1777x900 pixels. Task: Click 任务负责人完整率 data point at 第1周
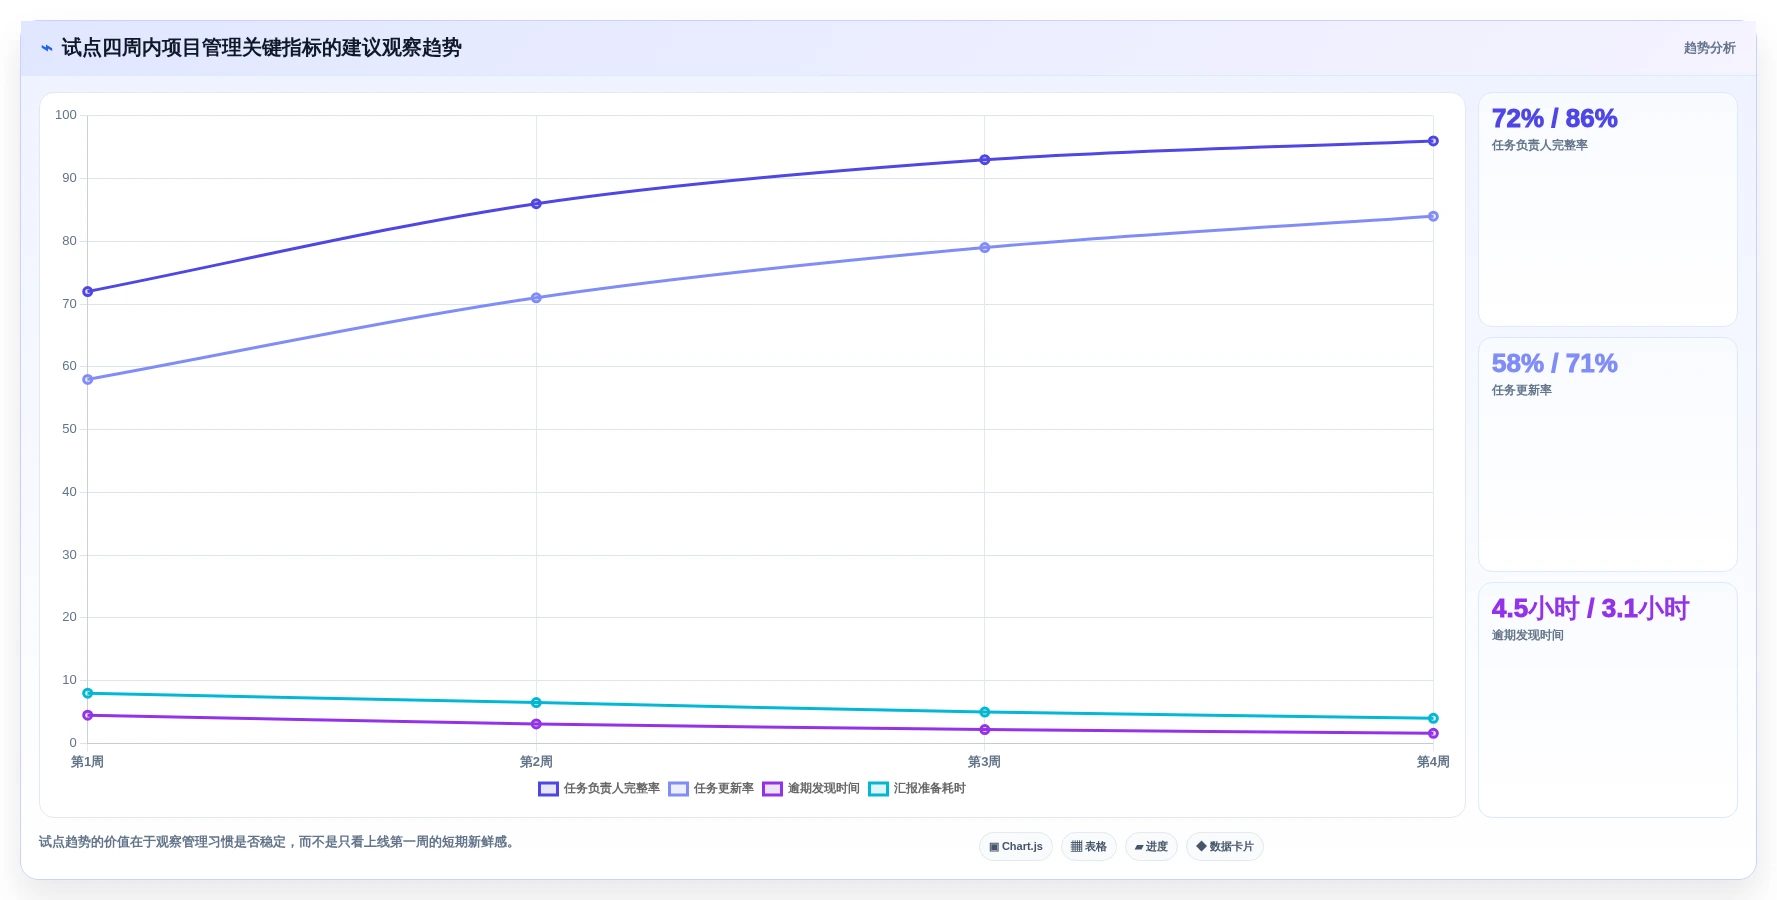click(88, 291)
